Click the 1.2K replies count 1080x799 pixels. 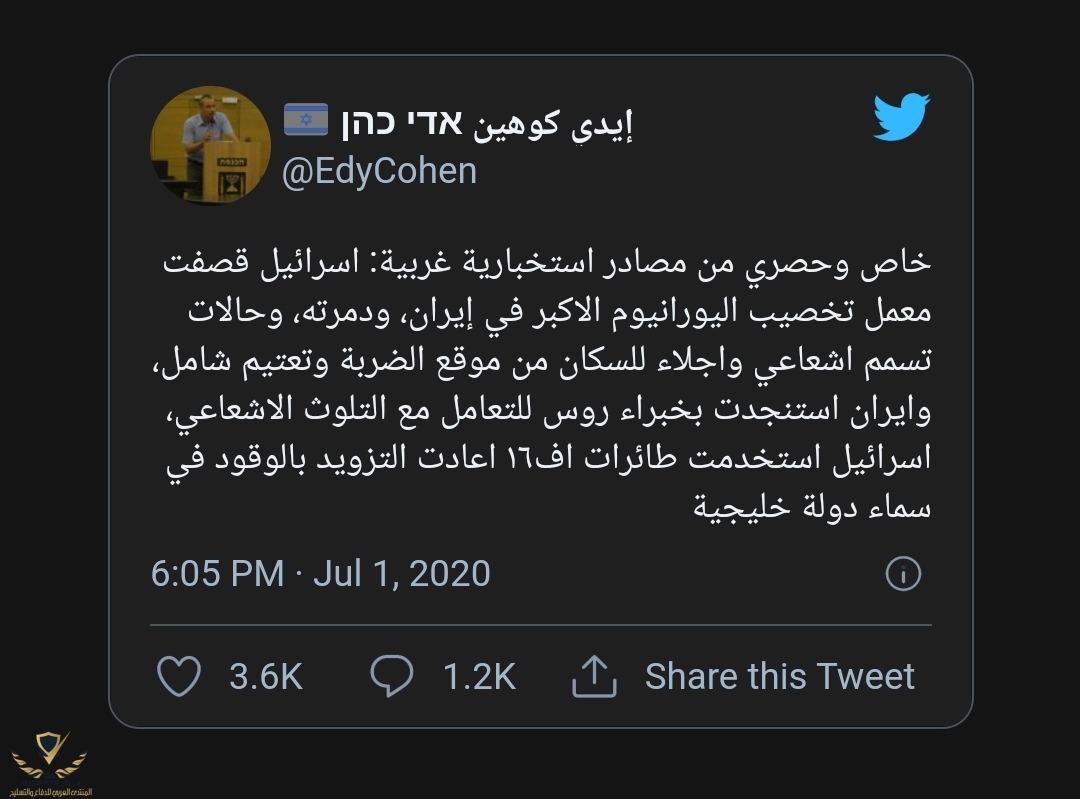pyautogui.click(x=479, y=677)
